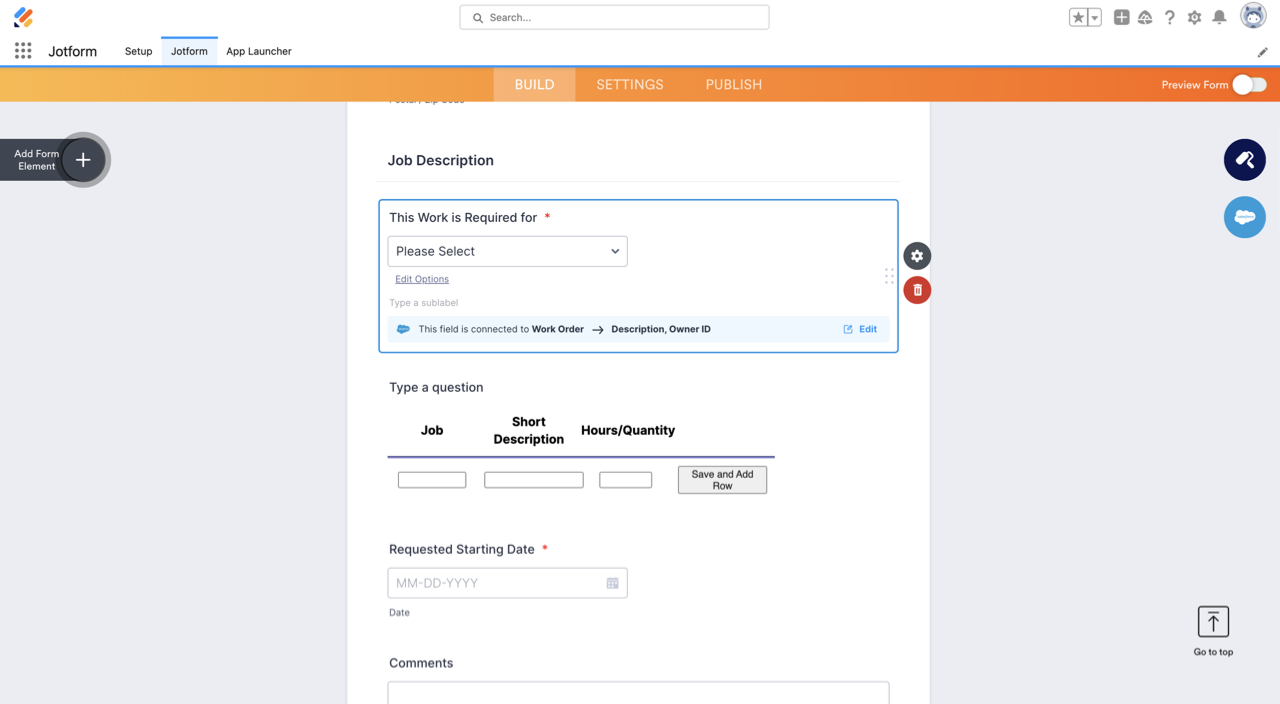Open the Form Designer paint roller icon
The width and height of the screenshot is (1280, 704).
1244,160
